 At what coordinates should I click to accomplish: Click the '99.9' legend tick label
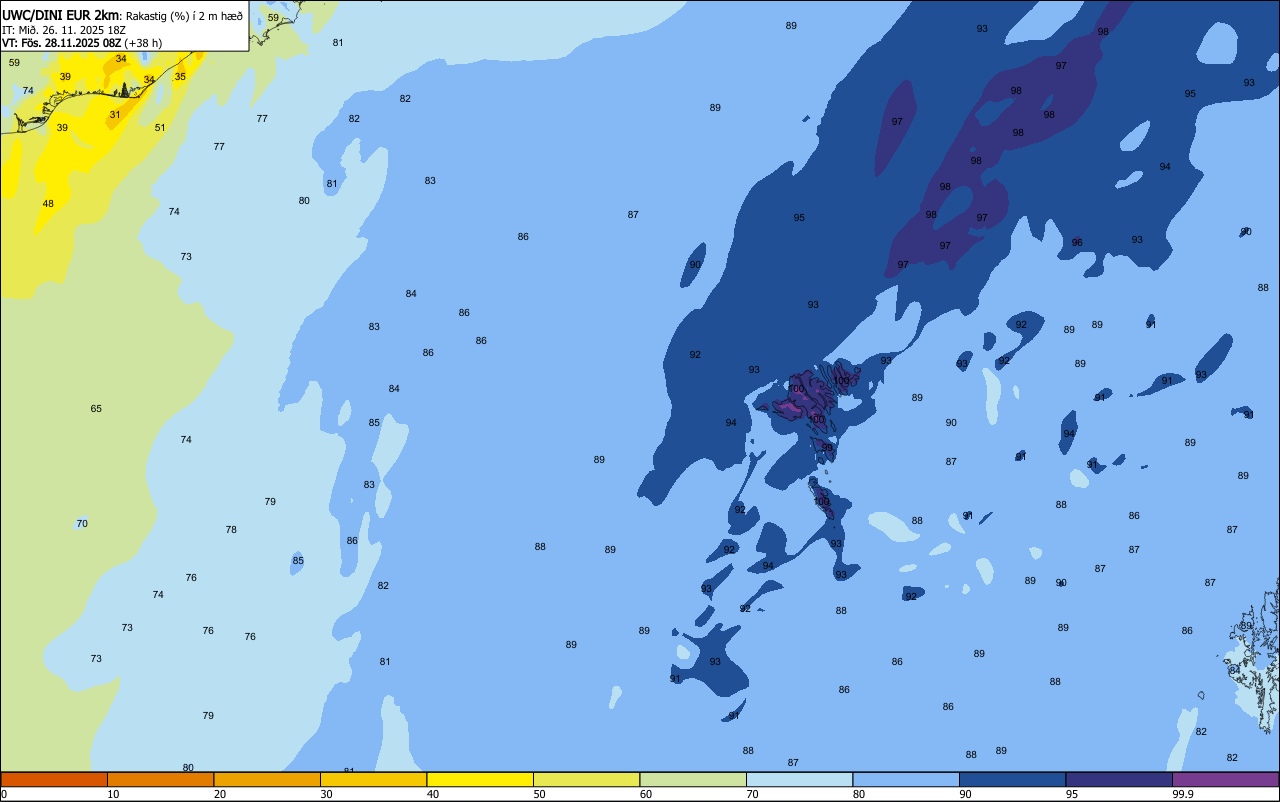1183,794
